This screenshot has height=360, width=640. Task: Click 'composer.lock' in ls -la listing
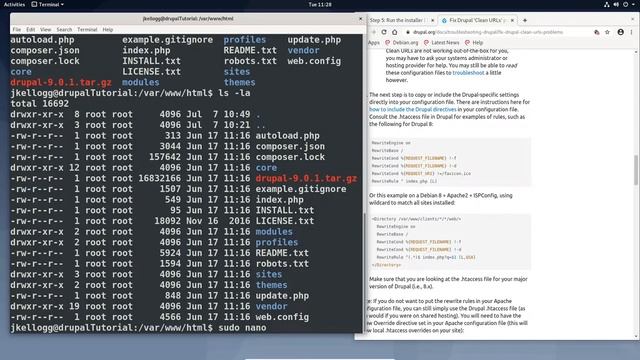(290, 157)
